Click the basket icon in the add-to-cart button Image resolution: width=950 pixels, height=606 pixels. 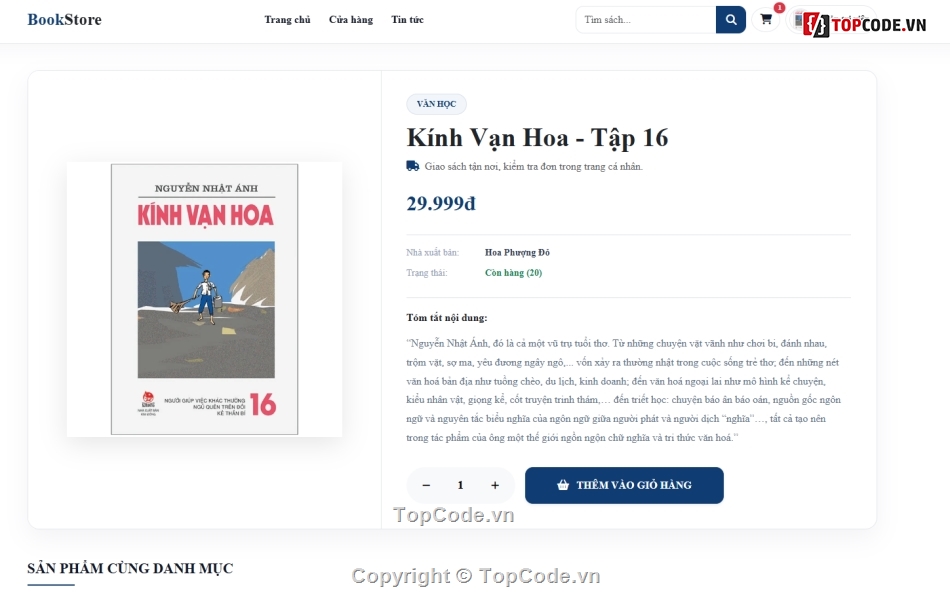563,485
